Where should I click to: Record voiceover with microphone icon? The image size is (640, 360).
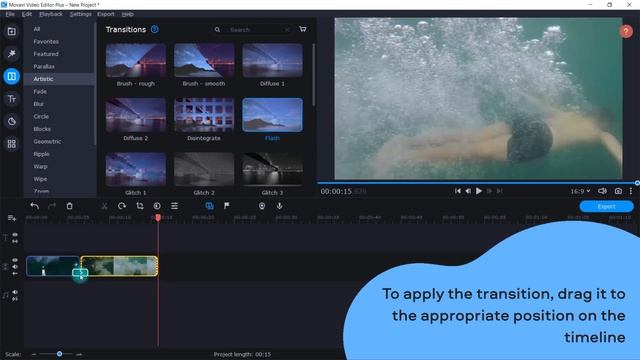(280, 206)
